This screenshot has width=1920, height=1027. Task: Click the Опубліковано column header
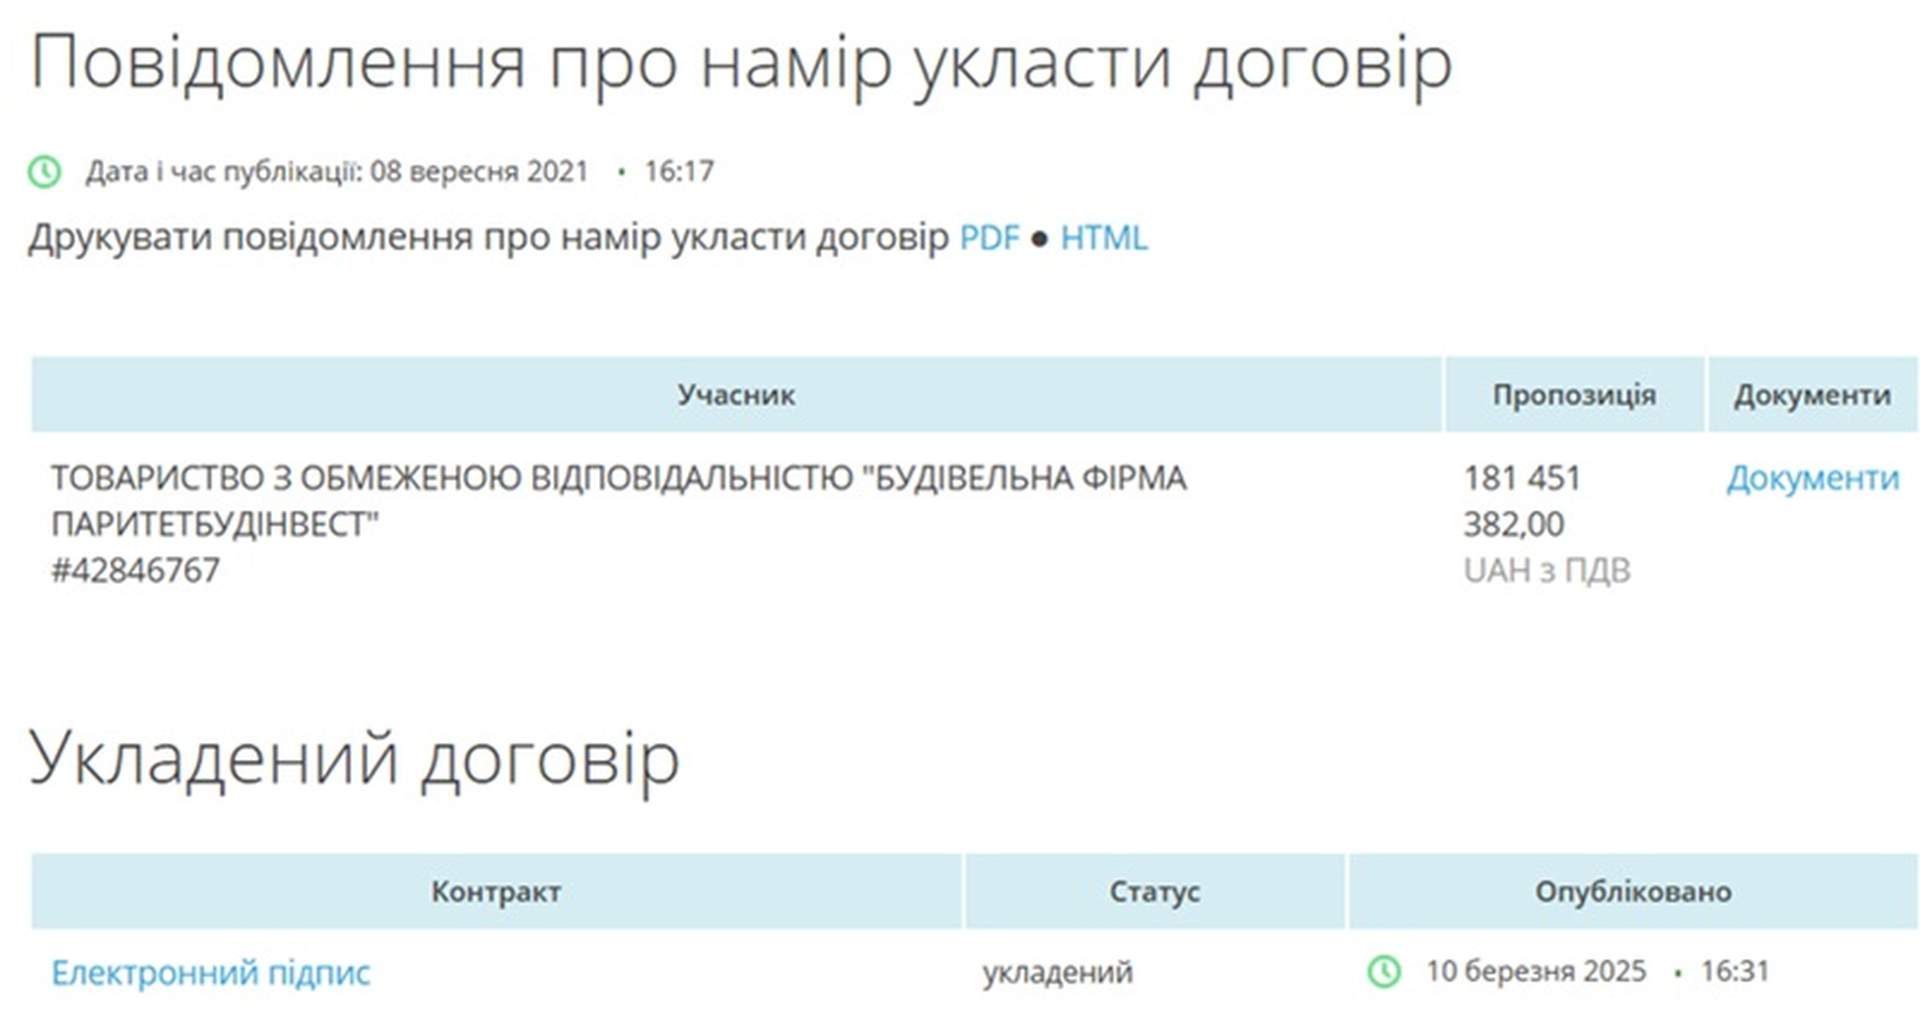coord(1632,891)
